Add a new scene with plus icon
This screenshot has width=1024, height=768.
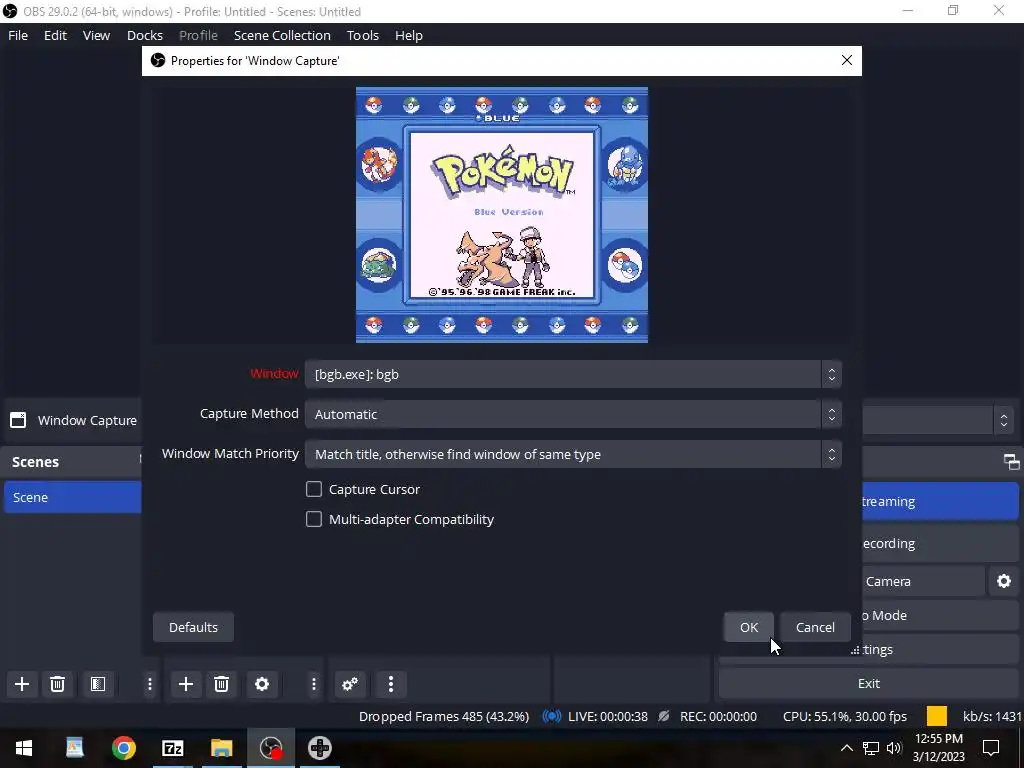pos(22,684)
